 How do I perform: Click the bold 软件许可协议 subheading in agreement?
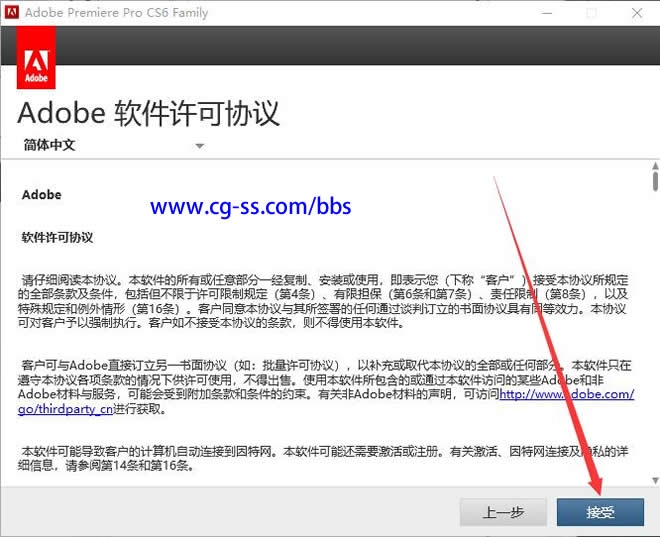[x=57, y=238]
